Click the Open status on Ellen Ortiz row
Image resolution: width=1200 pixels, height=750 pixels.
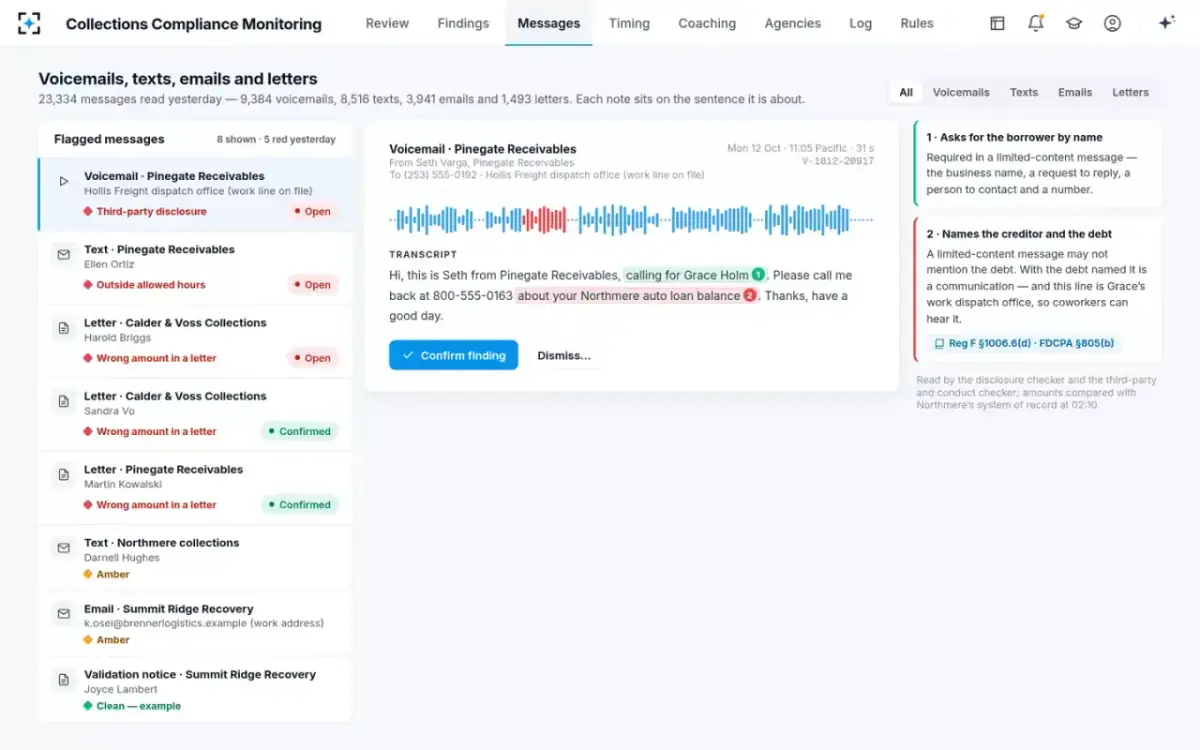tap(313, 285)
